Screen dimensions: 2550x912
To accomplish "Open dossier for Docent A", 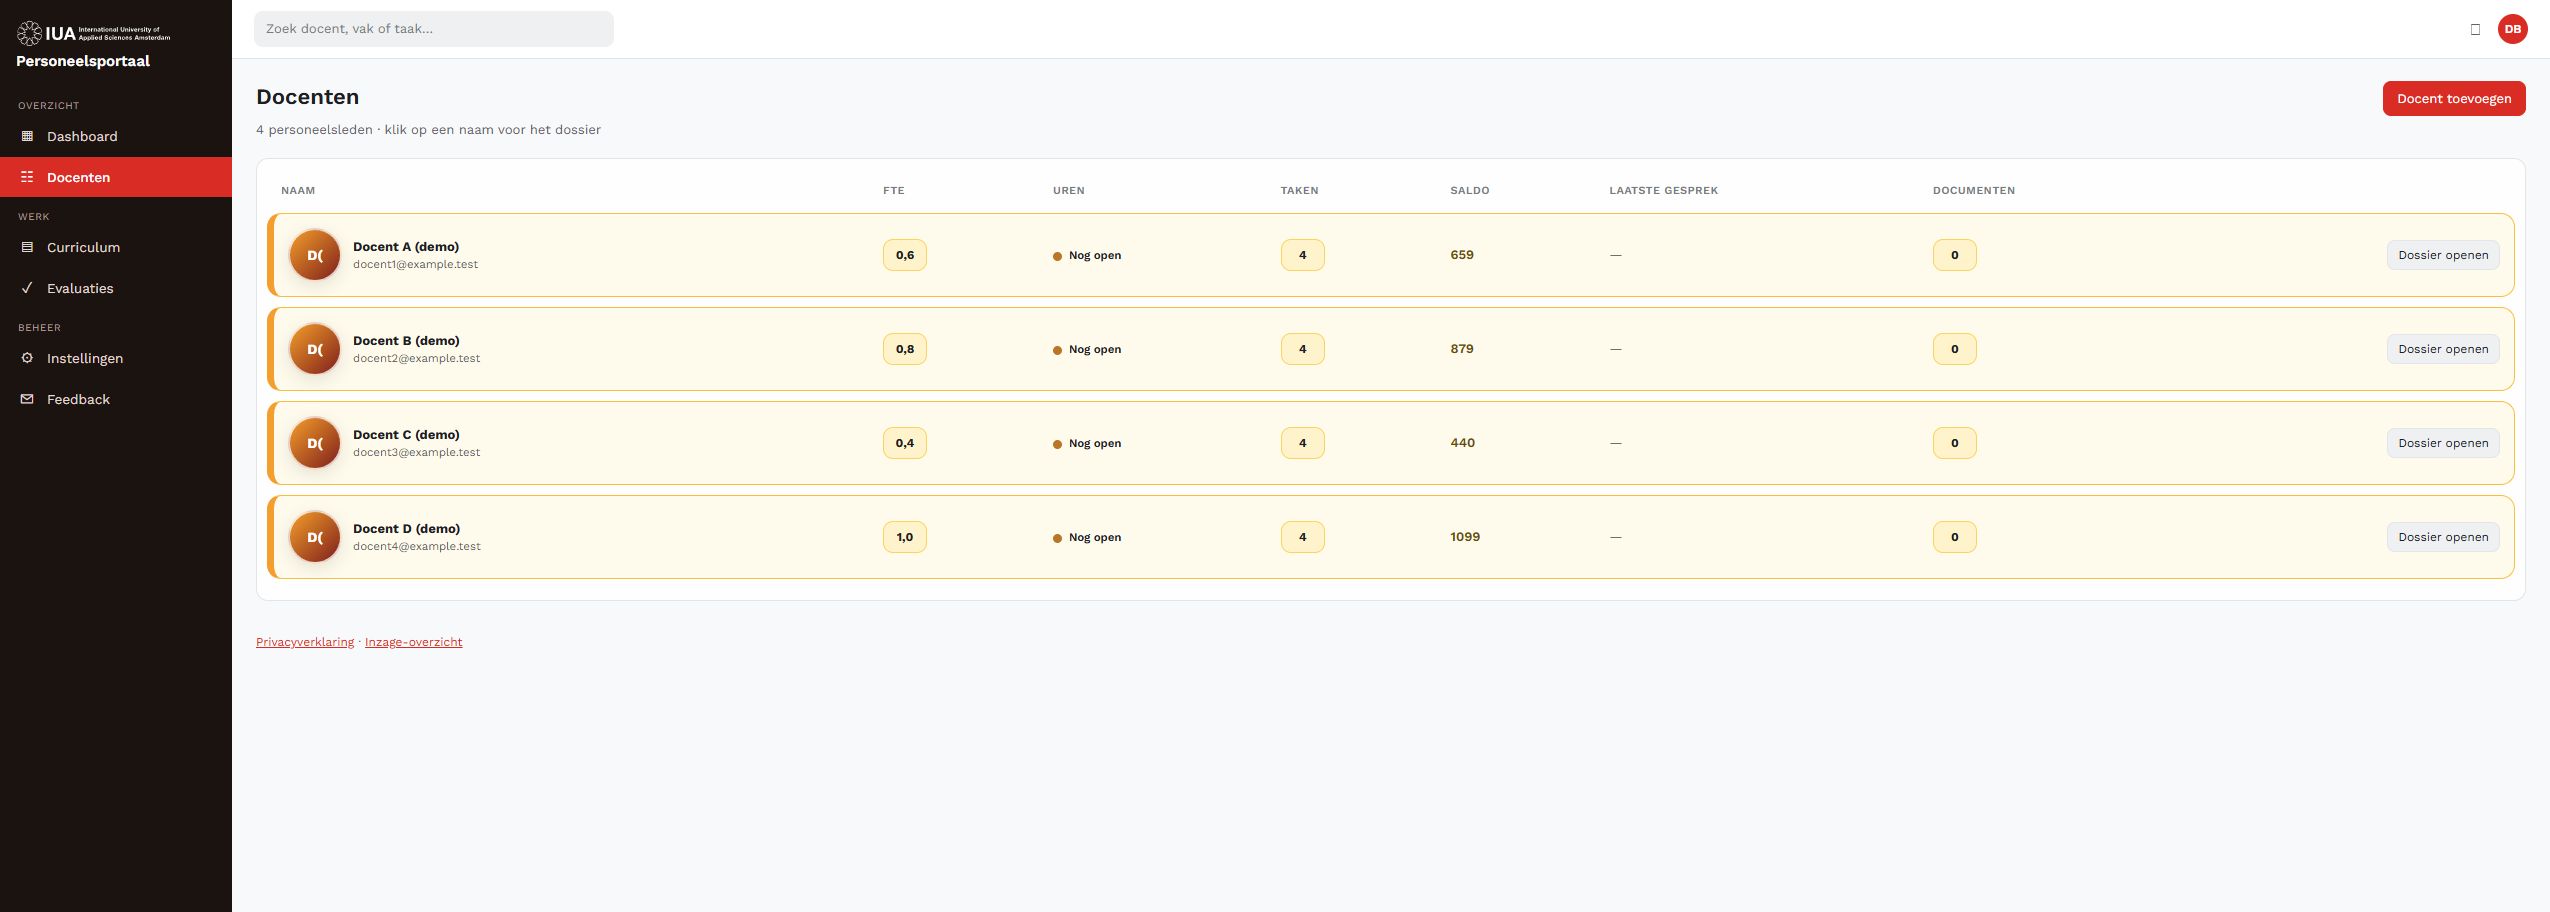I will coord(2442,255).
